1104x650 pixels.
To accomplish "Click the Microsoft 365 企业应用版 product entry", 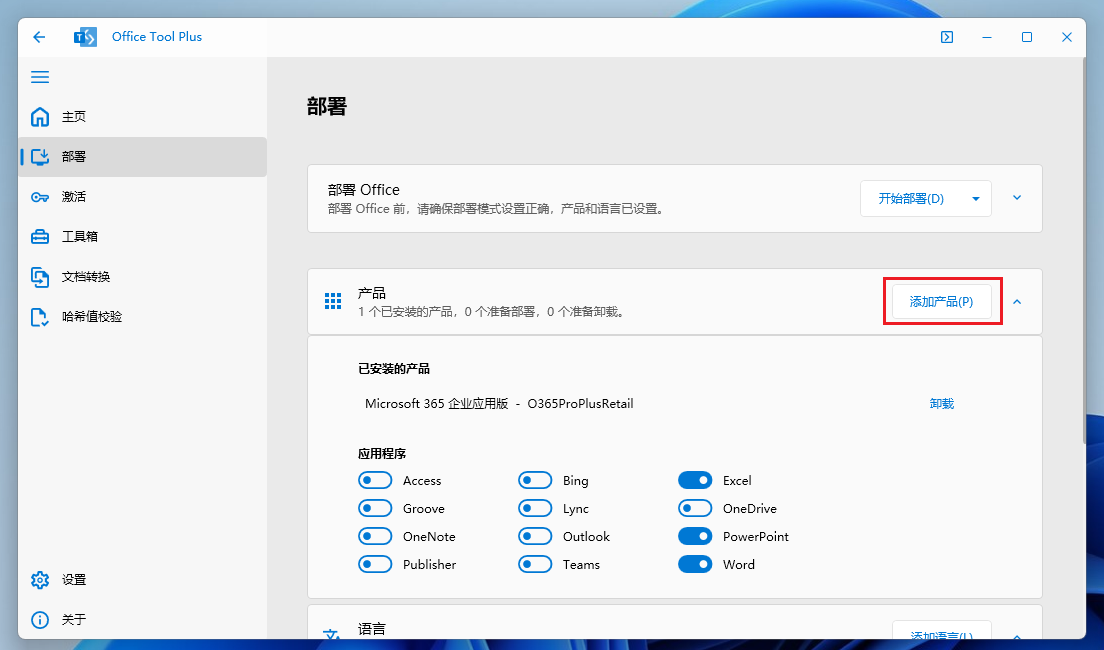I will (499, 404).
